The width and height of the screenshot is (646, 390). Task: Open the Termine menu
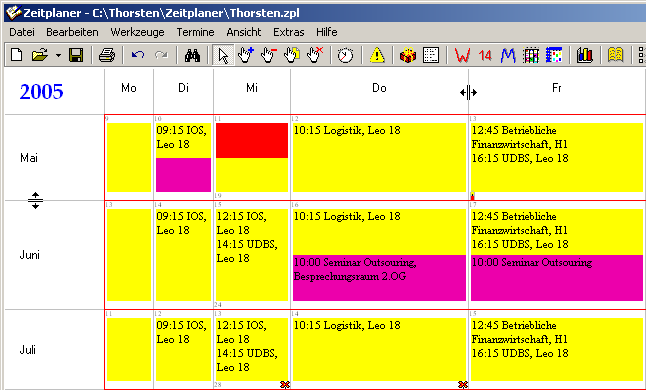pyautogui.click(x=195, y=32)
